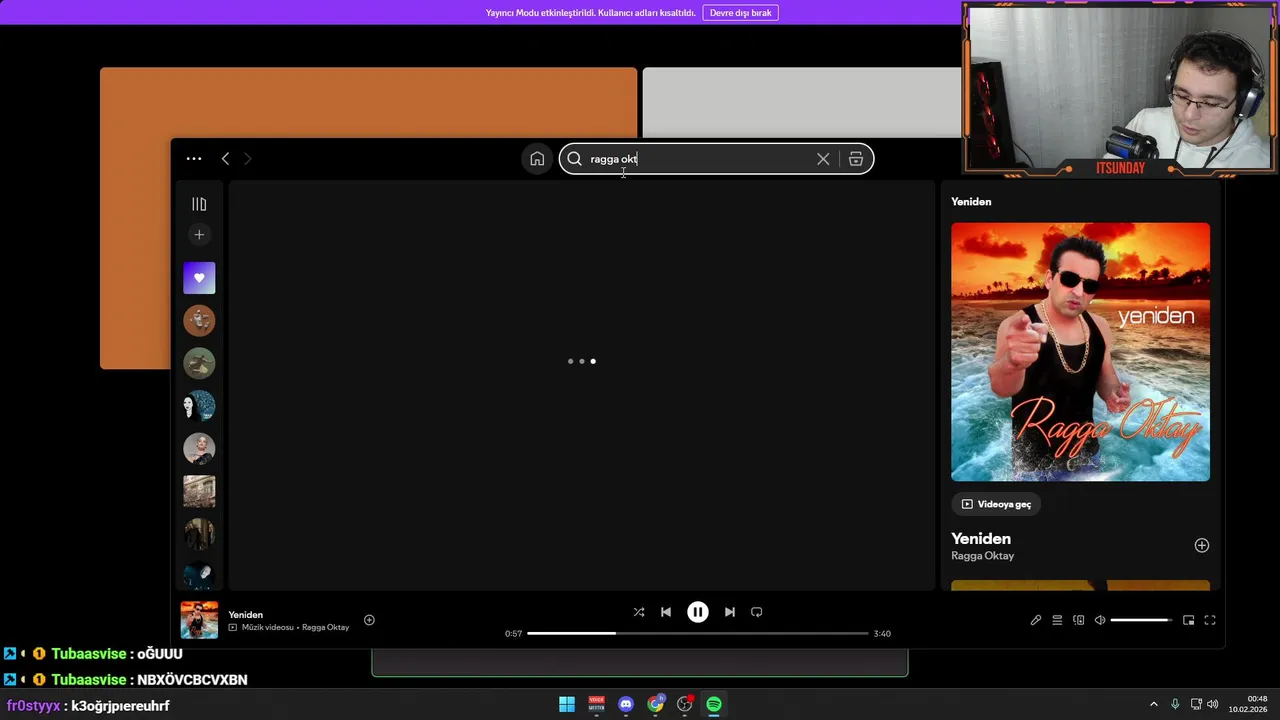Click the Müzik videosu label
Viewport: 1280px width, 720px height.
267,627
